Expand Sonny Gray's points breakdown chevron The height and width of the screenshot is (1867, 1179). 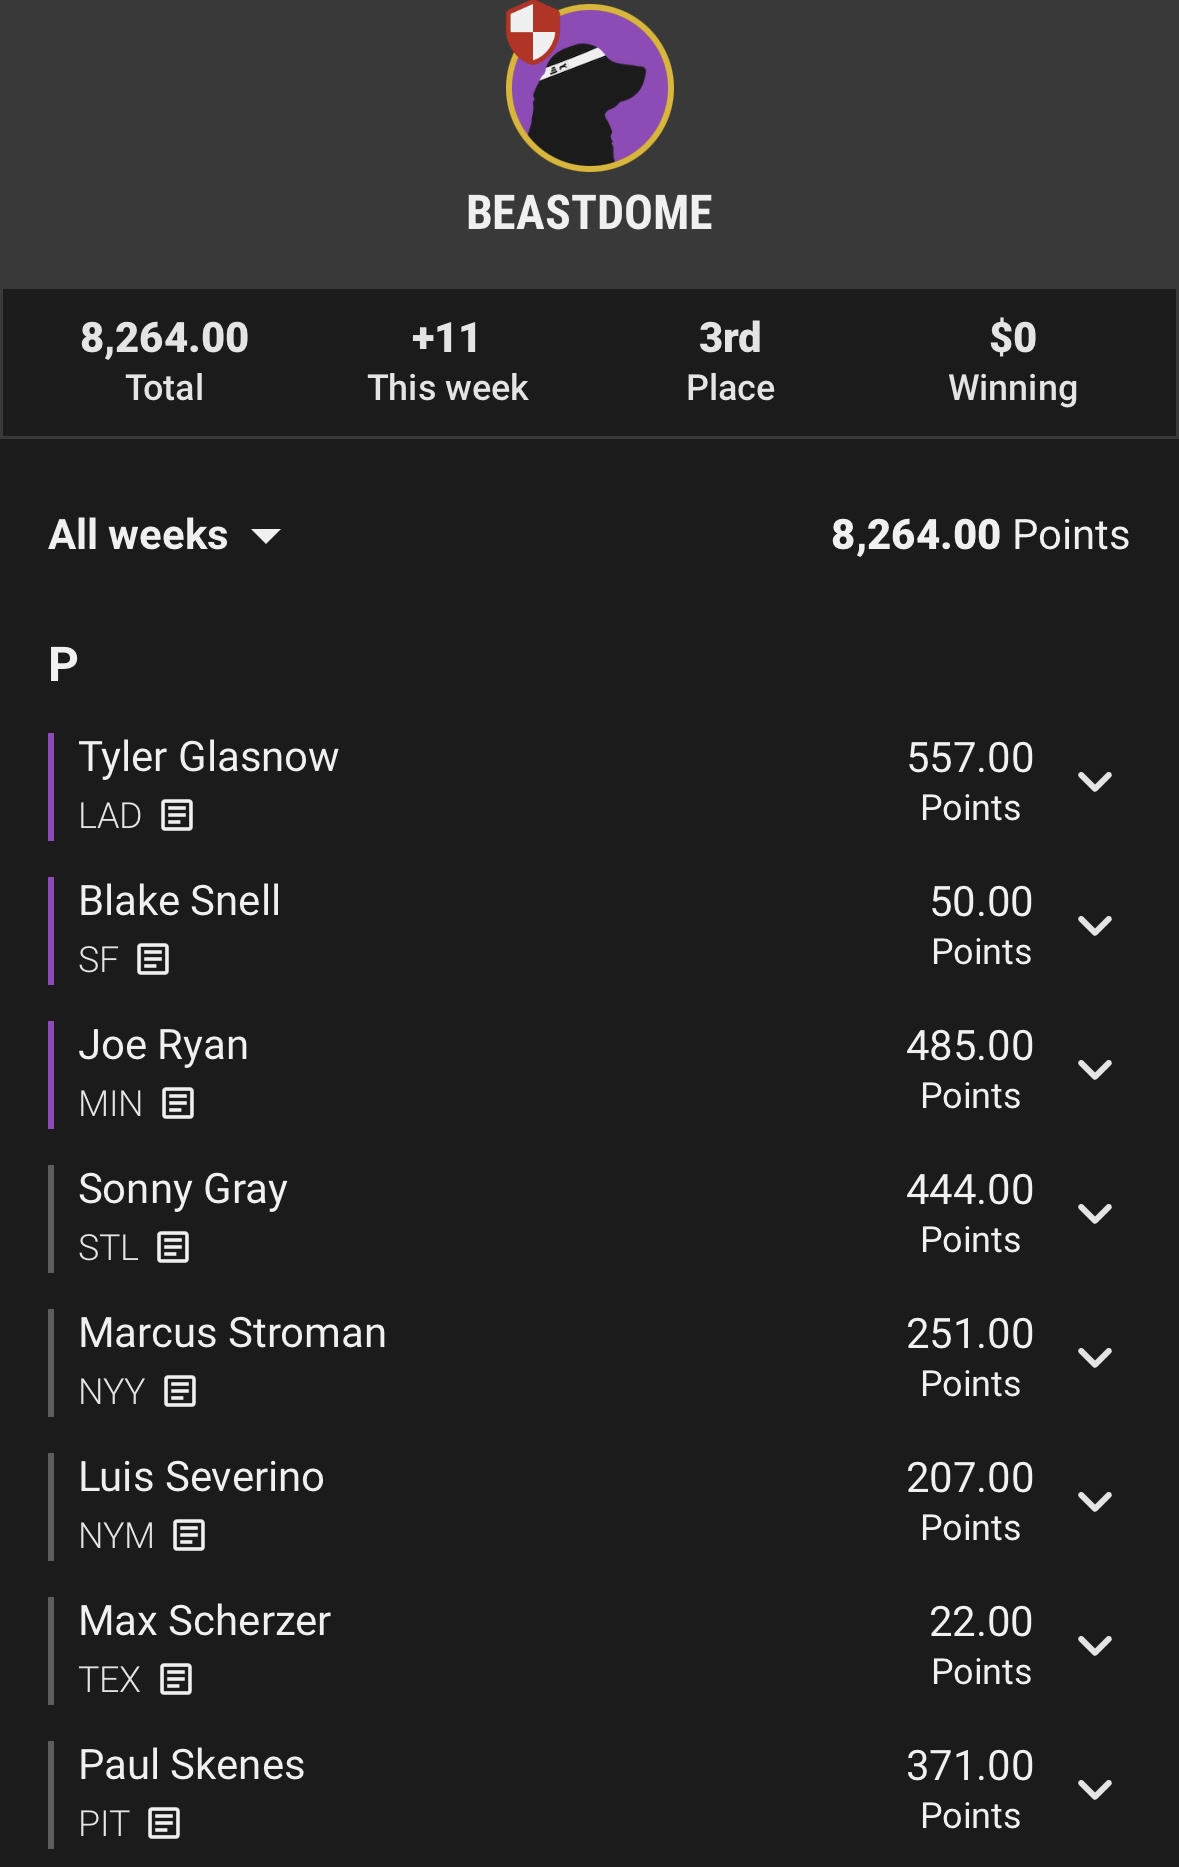(x=1095, y=1214)
